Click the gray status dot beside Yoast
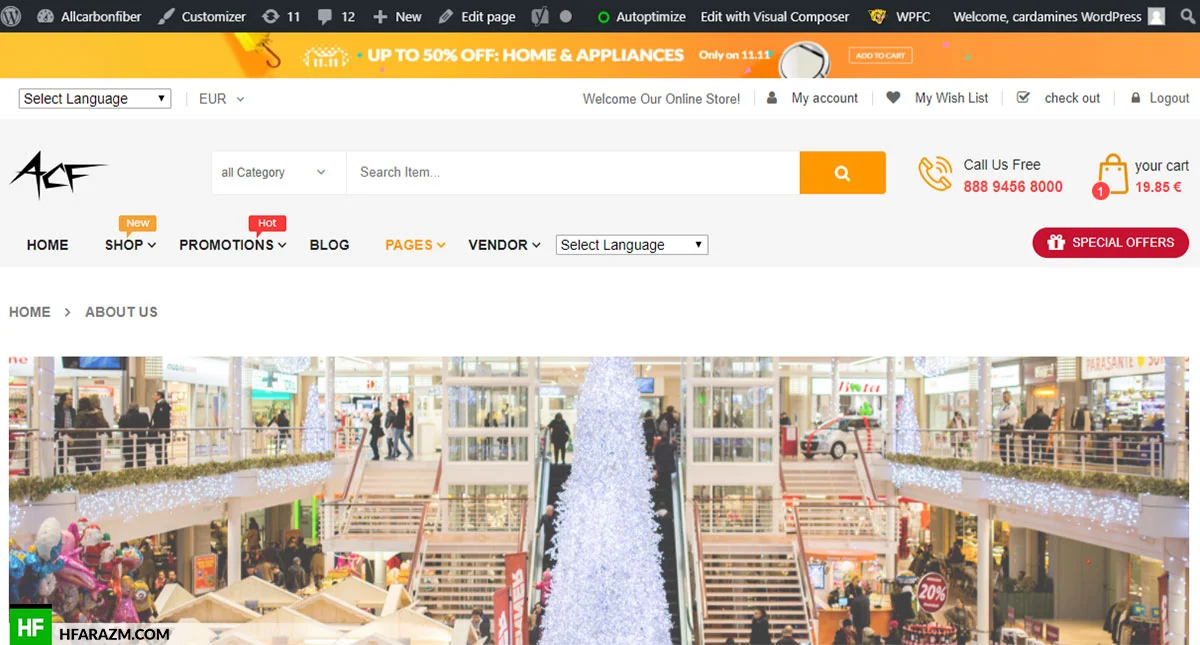 565,16
